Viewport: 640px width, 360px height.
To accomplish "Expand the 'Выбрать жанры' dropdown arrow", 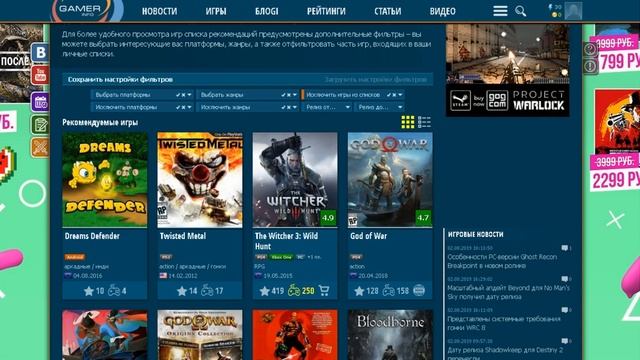I will tap(294, 95).
